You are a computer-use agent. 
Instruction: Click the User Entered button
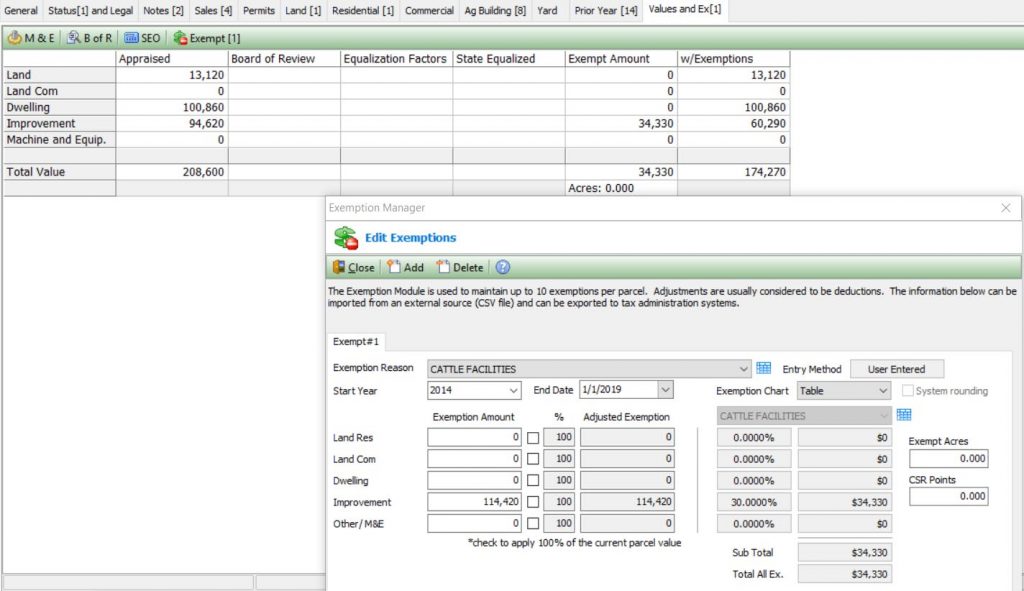point(896,369)
